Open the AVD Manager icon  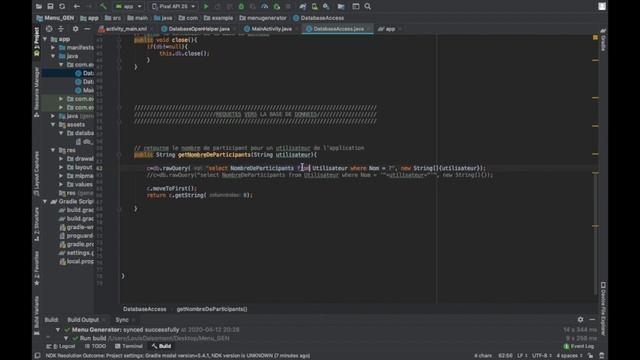tap(314, 7)
